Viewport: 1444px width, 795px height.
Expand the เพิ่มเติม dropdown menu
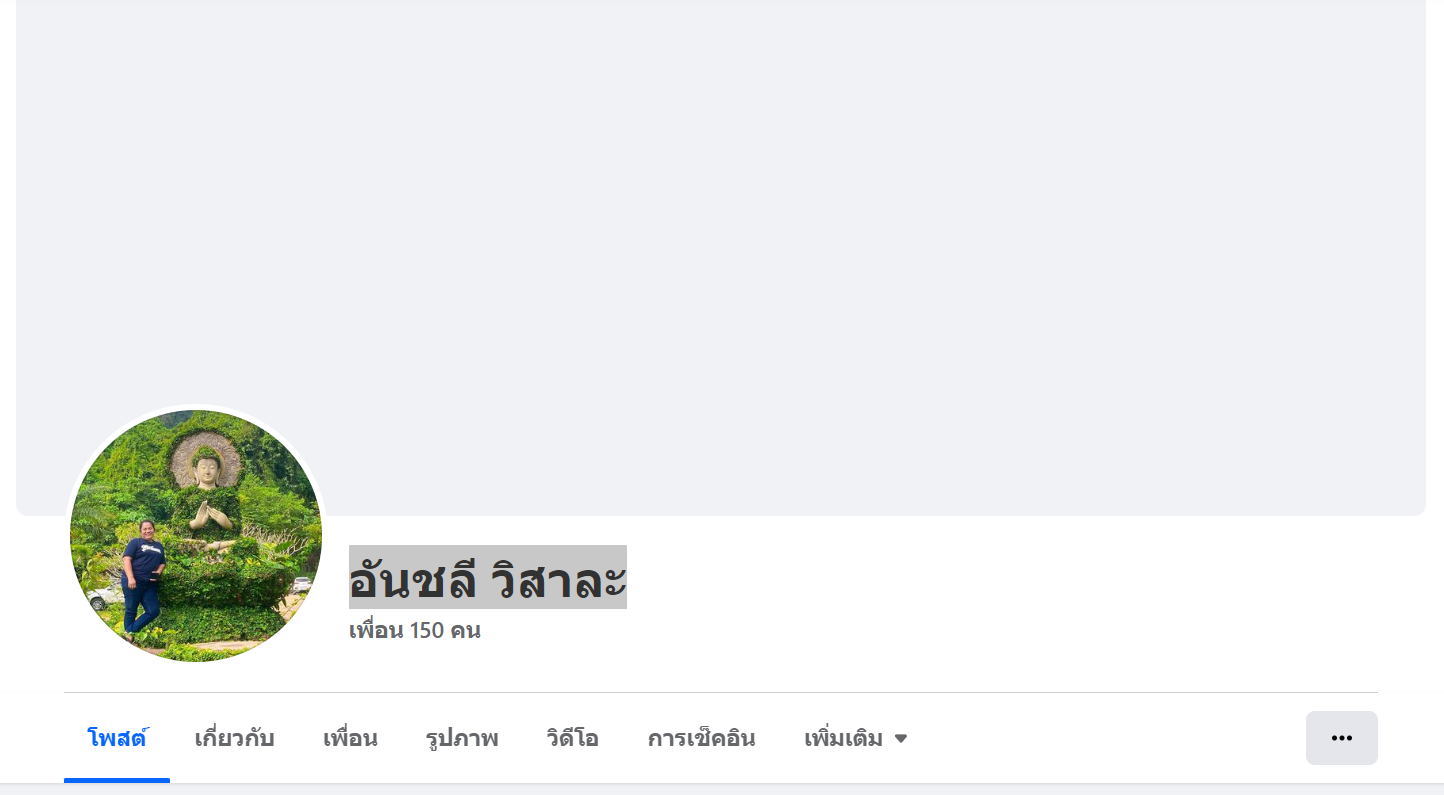point(855,739)
